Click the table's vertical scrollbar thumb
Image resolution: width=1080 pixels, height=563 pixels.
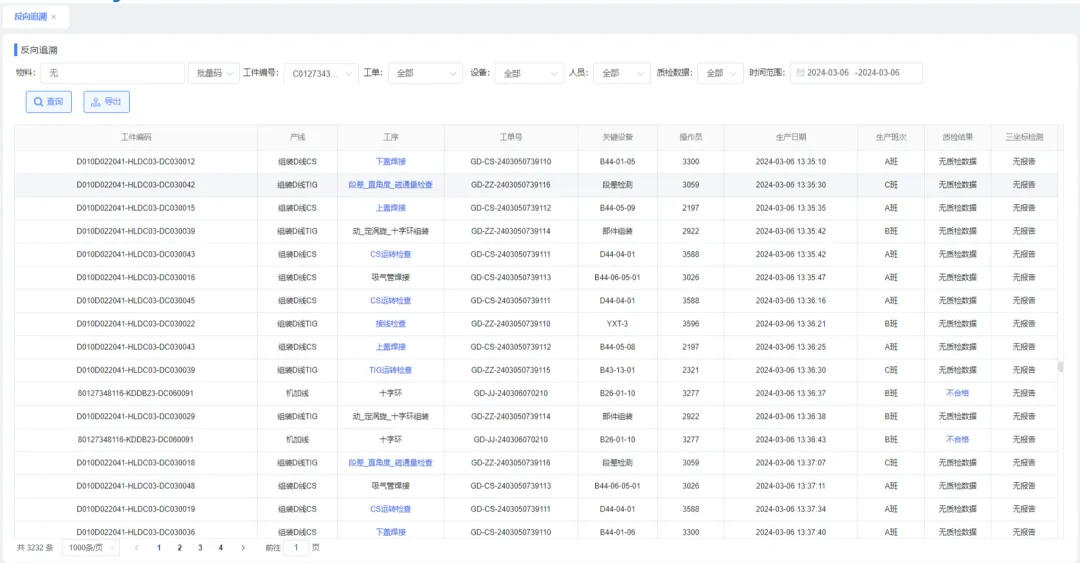pyautogui.click(x=1061, y=367)
